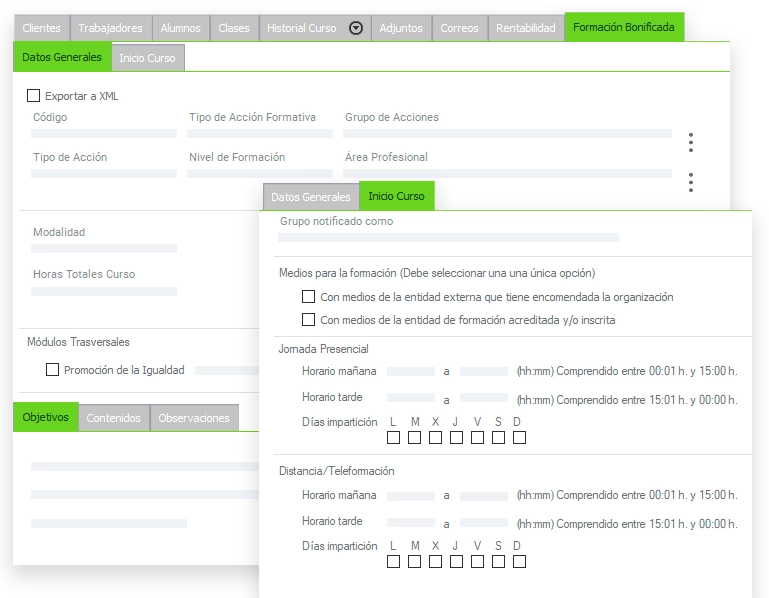The width and height of the screenshot is (769, 598).
Task: Select medios de la entidad externa checkbox
Action: pyautogui.click(x=308, y=297)
